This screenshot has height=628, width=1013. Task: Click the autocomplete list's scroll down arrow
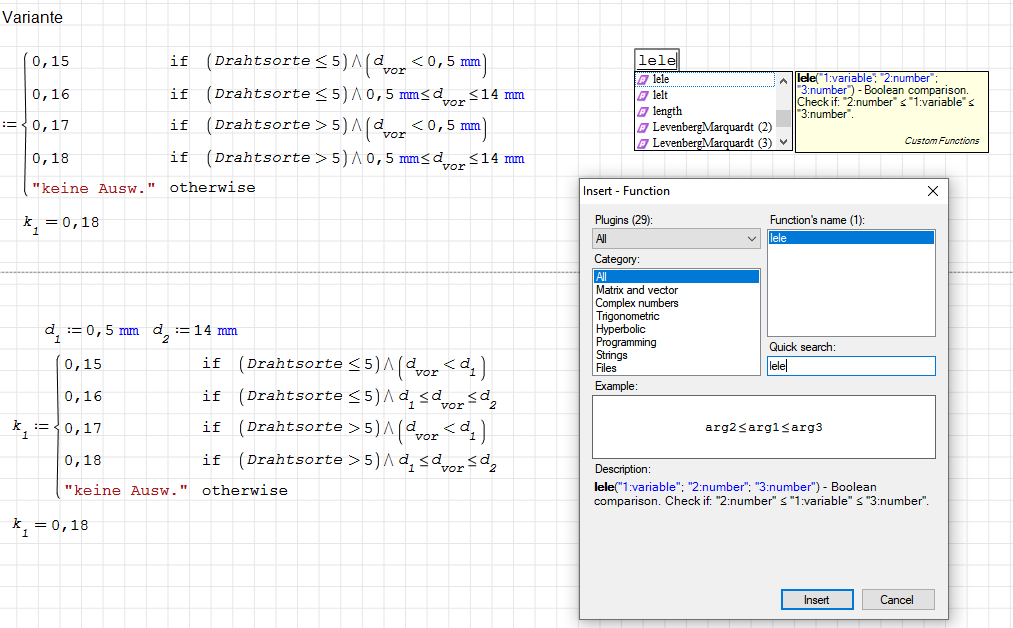(784, 143)
